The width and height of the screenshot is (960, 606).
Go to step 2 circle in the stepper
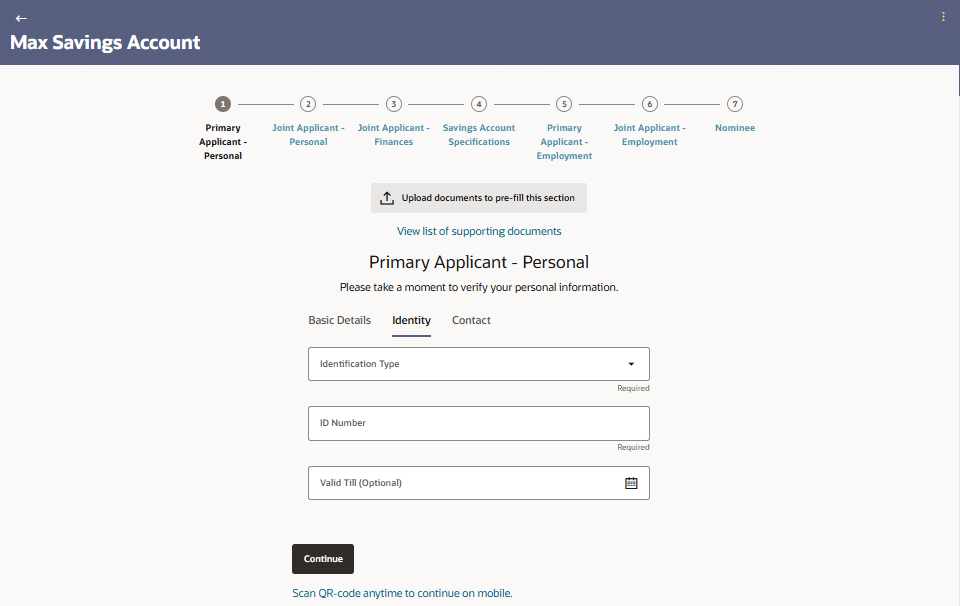tap(308, 104)
